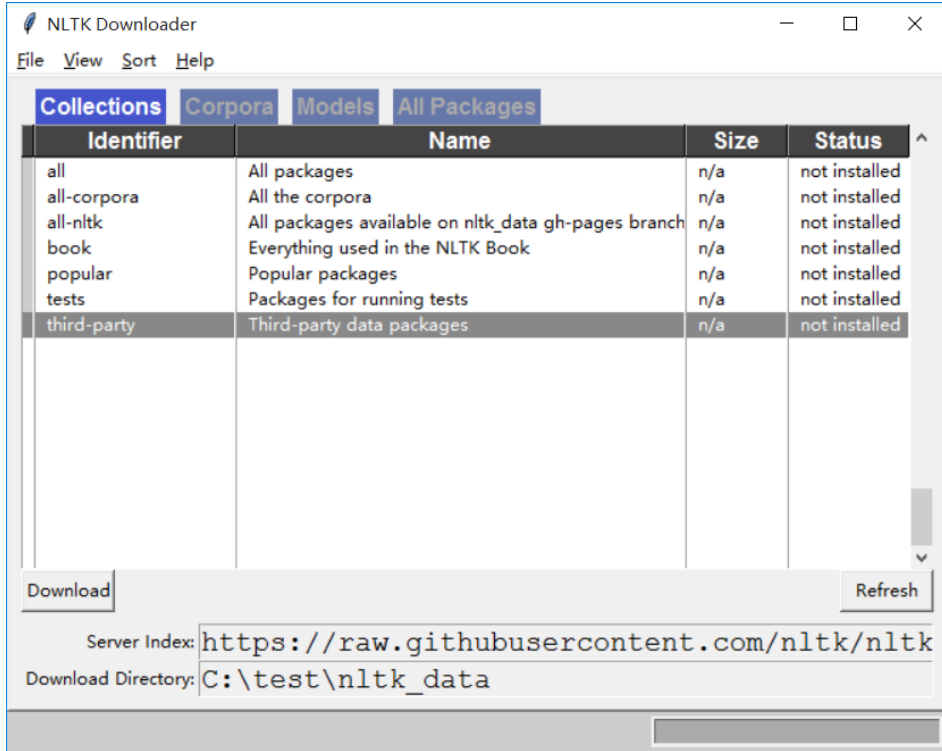Image resolution: width=942 pixels, height=751 pixels.
Task: Click the Download Directory field
Action: tap(565, 680)
